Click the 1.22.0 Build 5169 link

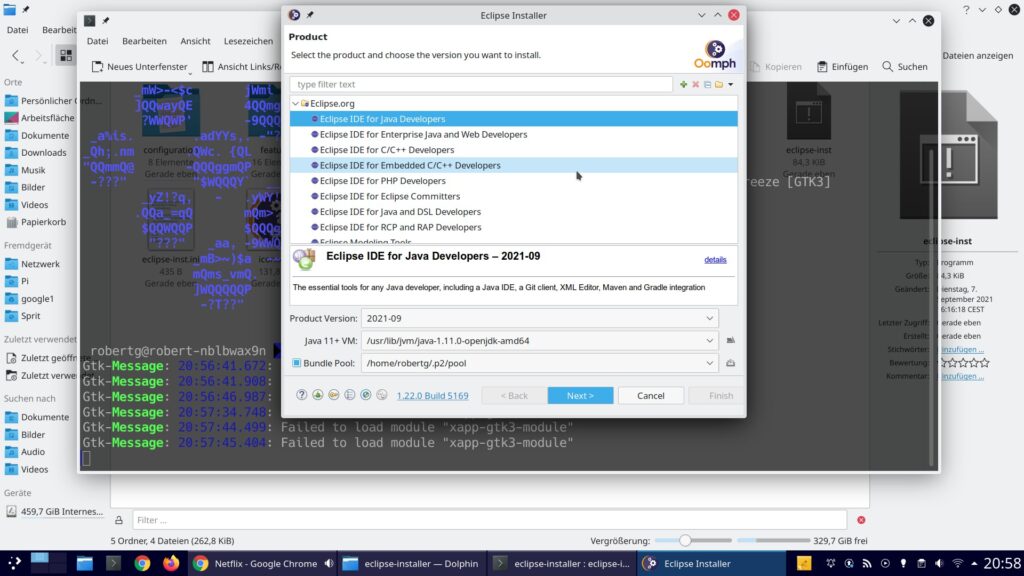click(432, 396)
